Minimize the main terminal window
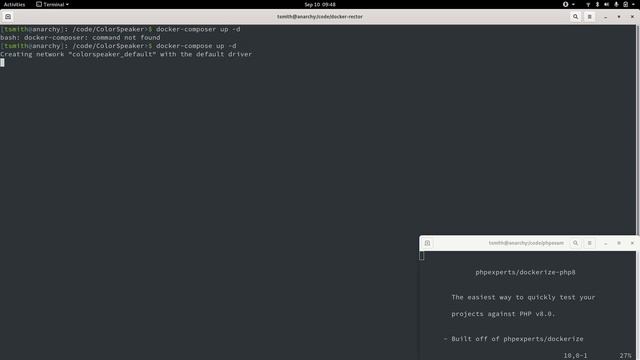This screenshot has width=640, height=360. (x=606, y=17)
